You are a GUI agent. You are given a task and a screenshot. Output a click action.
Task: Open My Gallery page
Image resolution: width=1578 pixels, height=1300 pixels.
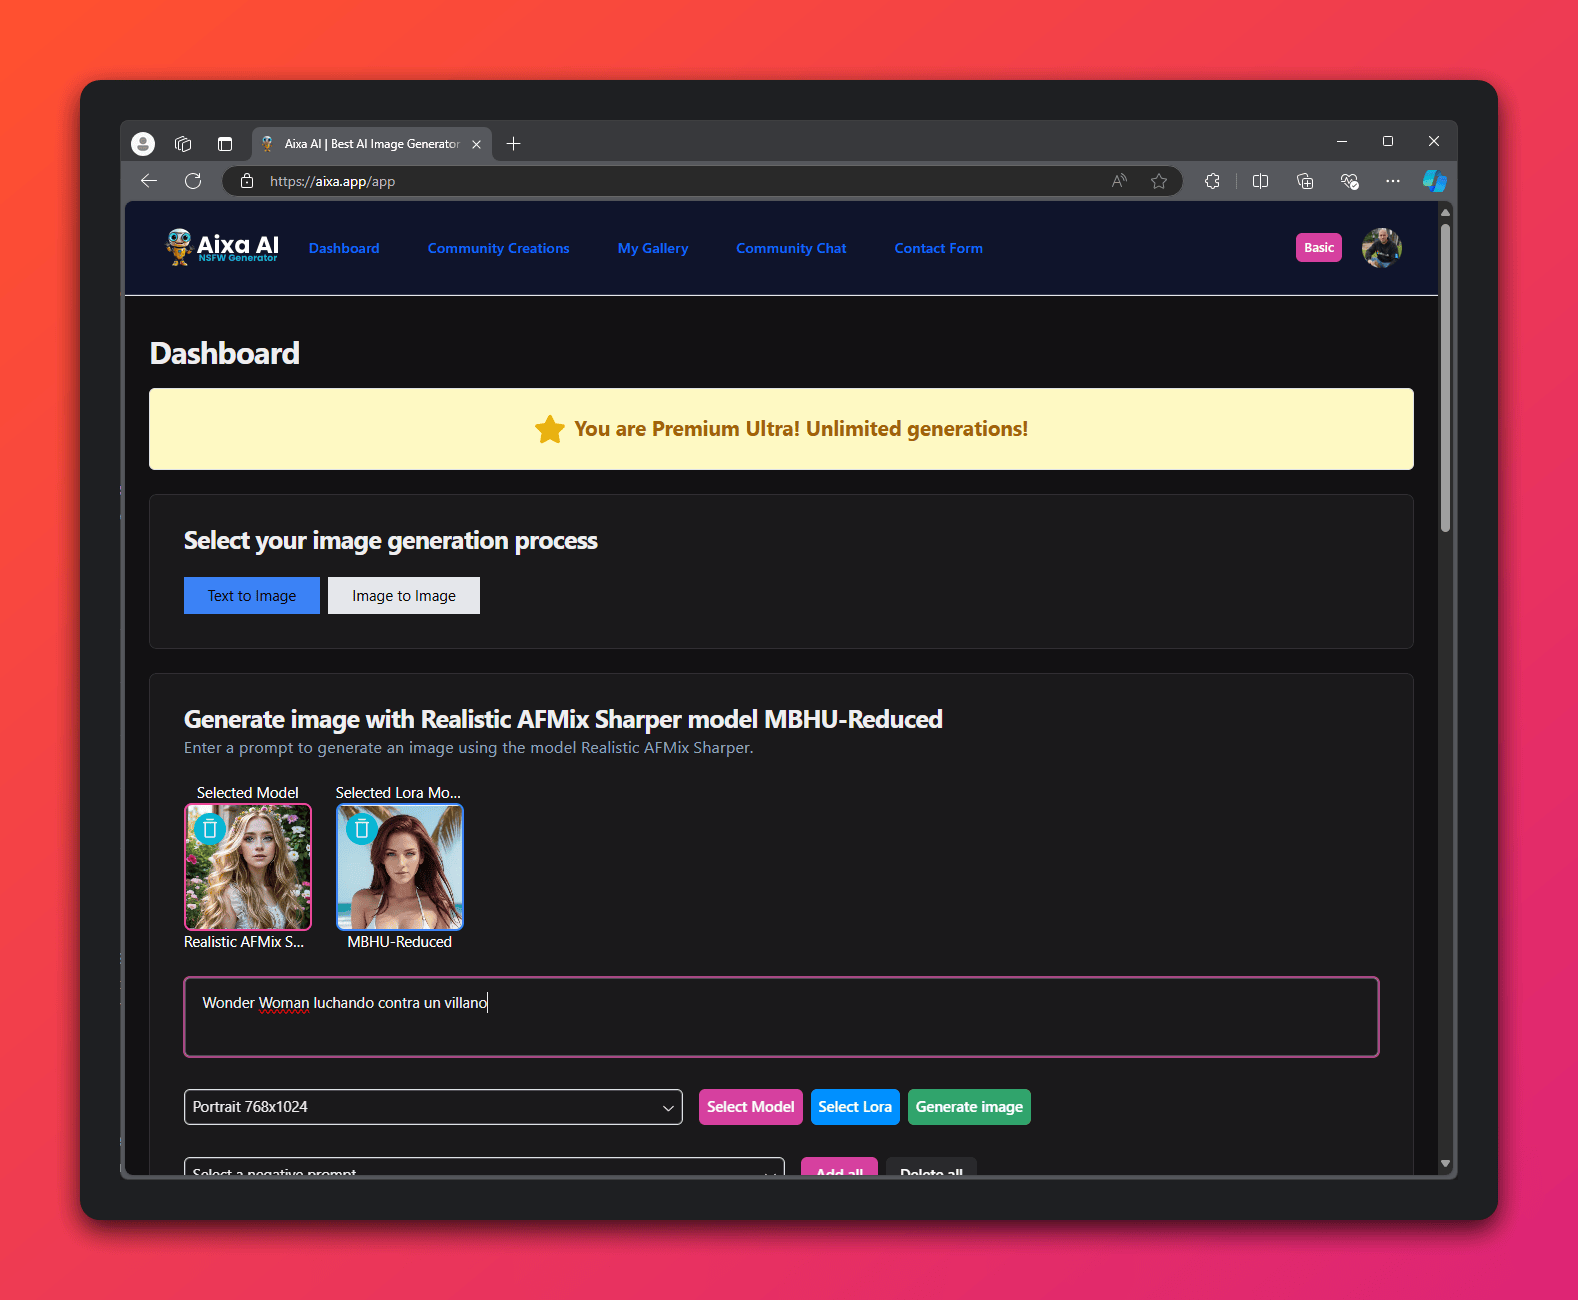tap(653, 248)
